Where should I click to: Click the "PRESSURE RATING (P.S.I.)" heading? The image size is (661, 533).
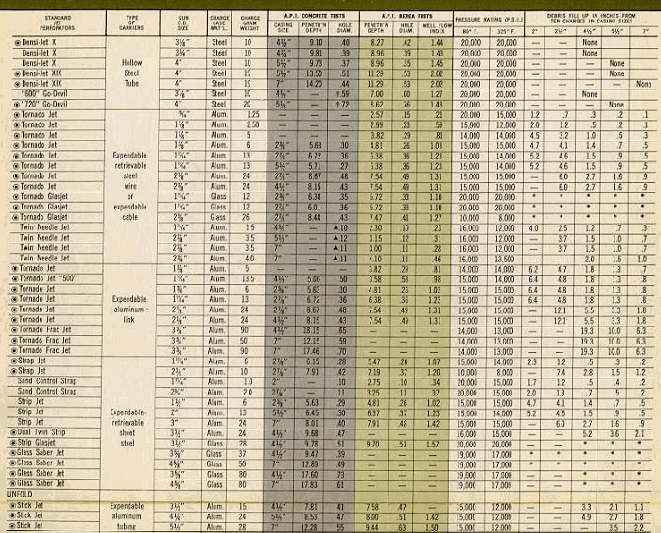[489, 20]
